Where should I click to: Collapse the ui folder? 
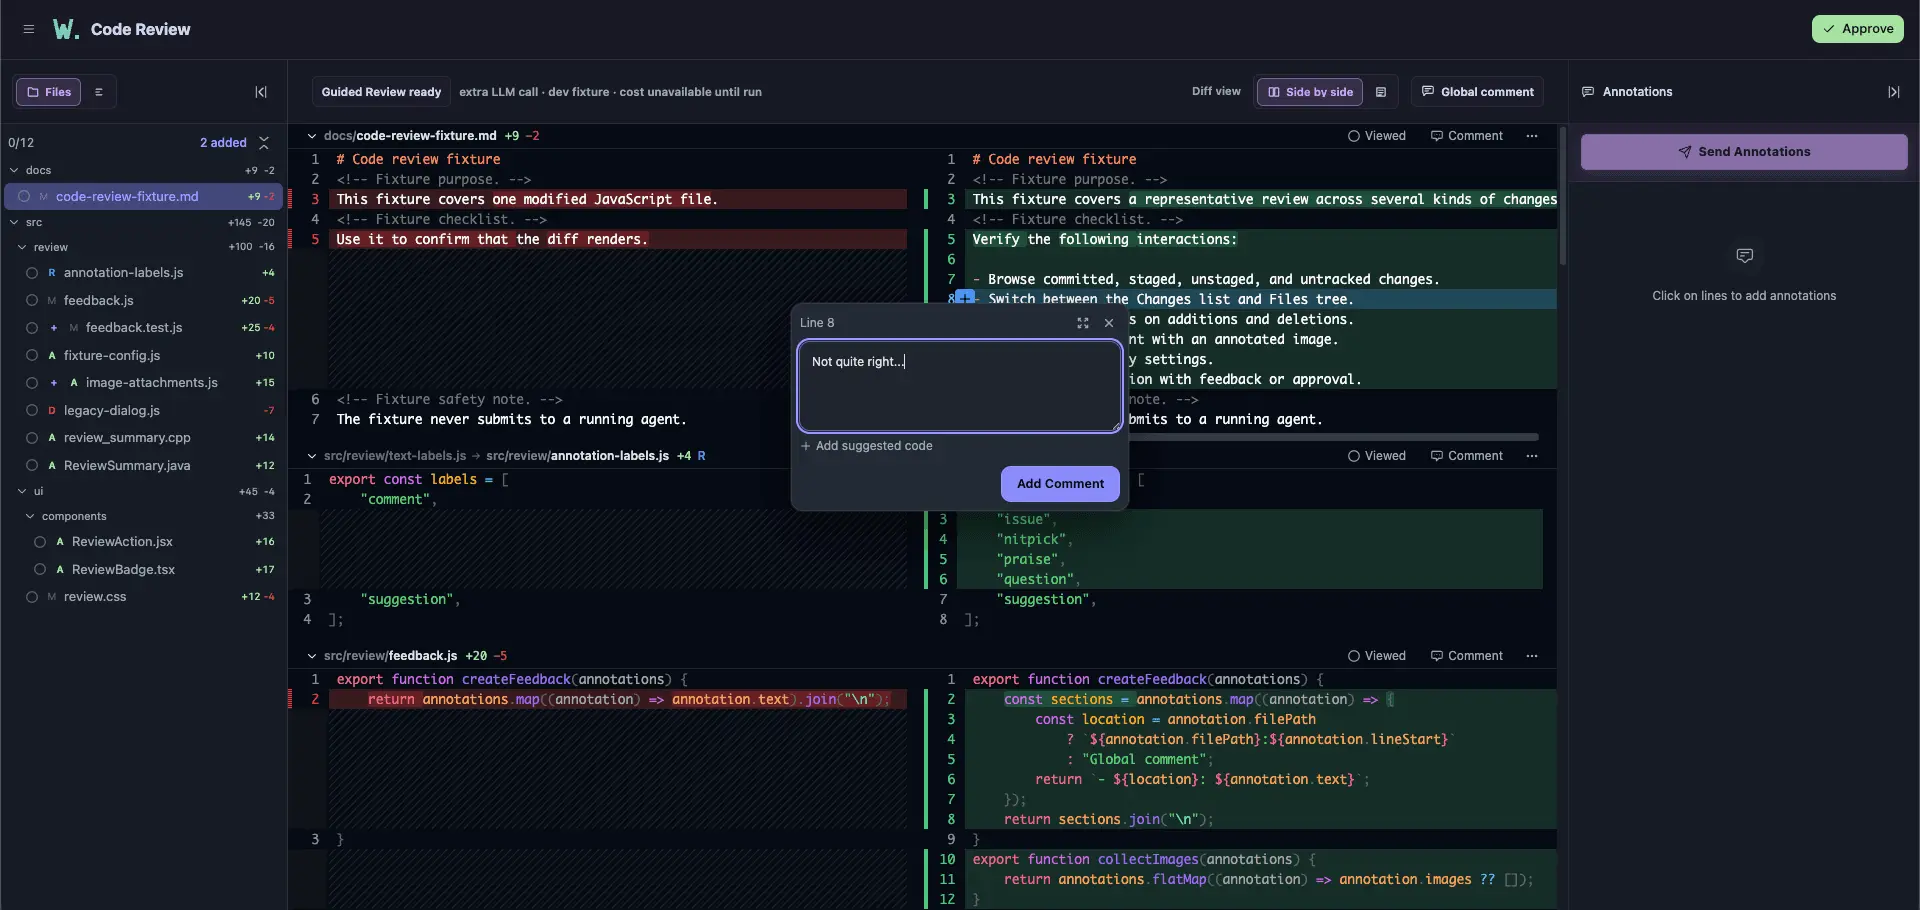point(22,492)
